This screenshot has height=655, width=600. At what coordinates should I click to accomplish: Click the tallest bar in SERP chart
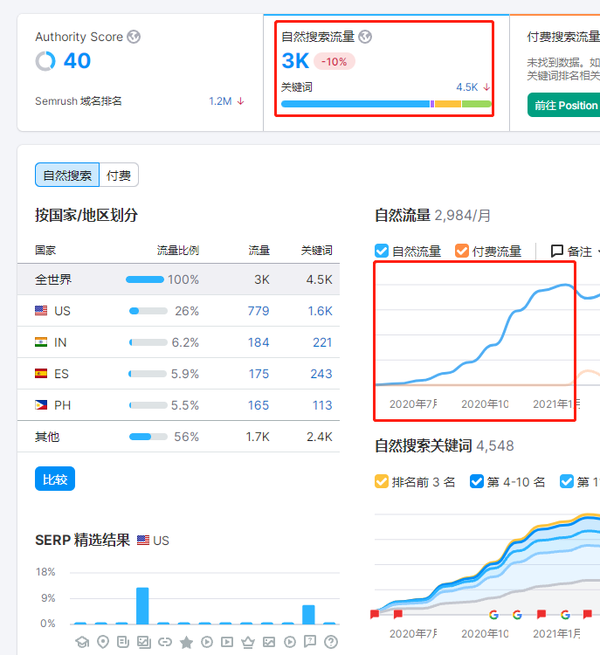(x=142, y=606)
